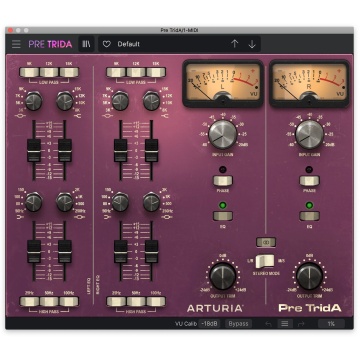360x360 pixels.
Task: Click the R channel VU meter
Action: [x=309, y=83]
